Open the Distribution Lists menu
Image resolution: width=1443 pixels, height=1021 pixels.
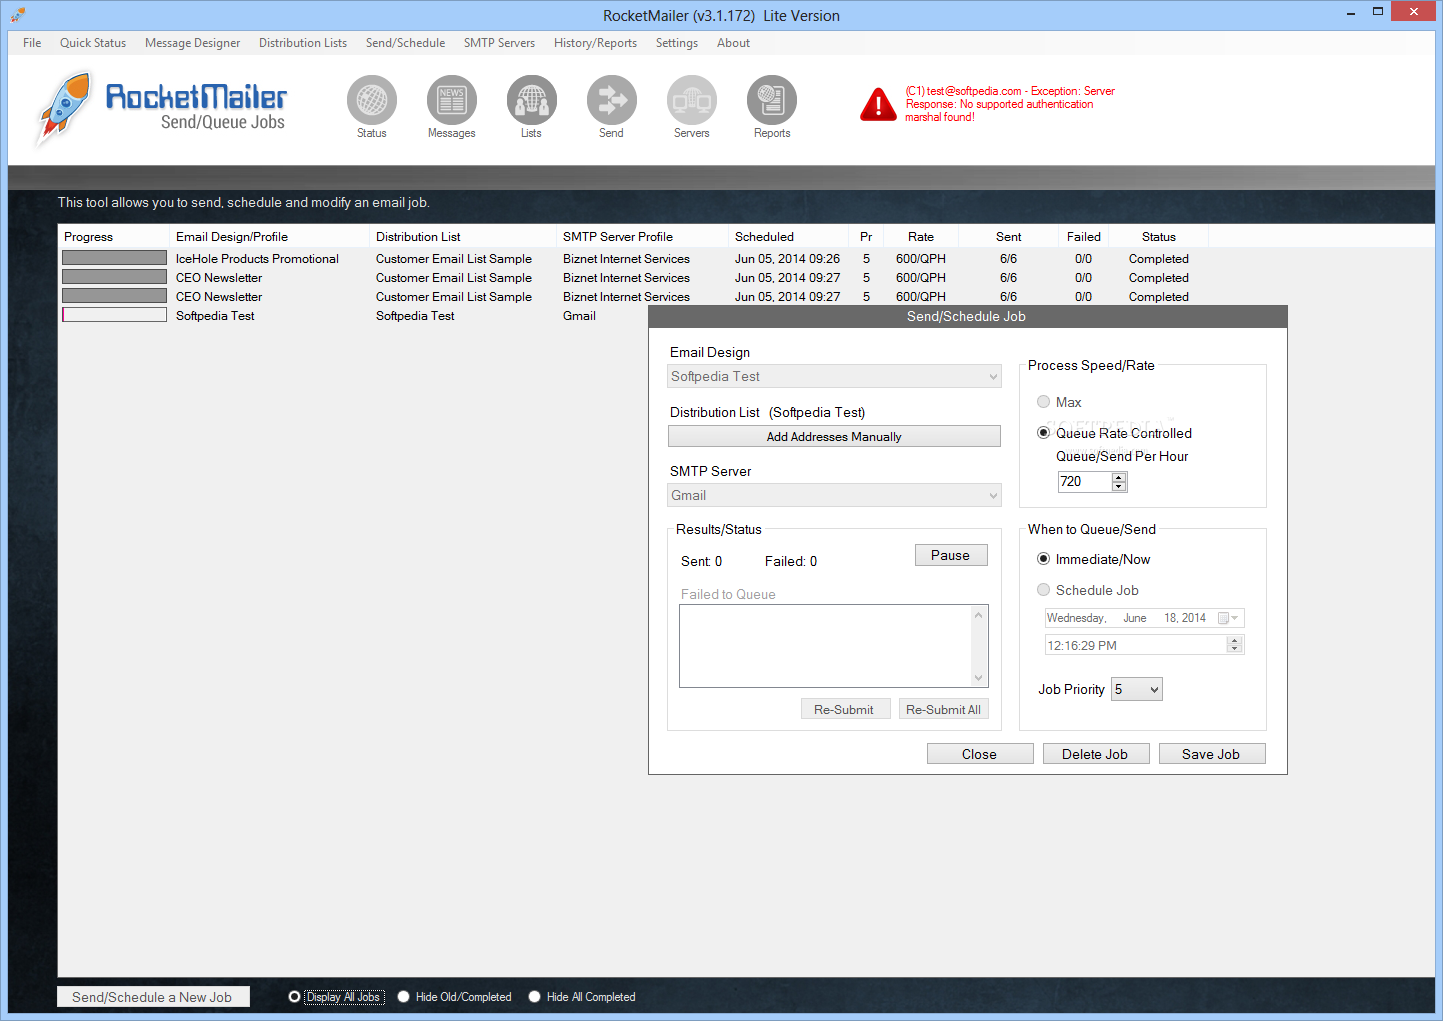[x=303, y=43]
